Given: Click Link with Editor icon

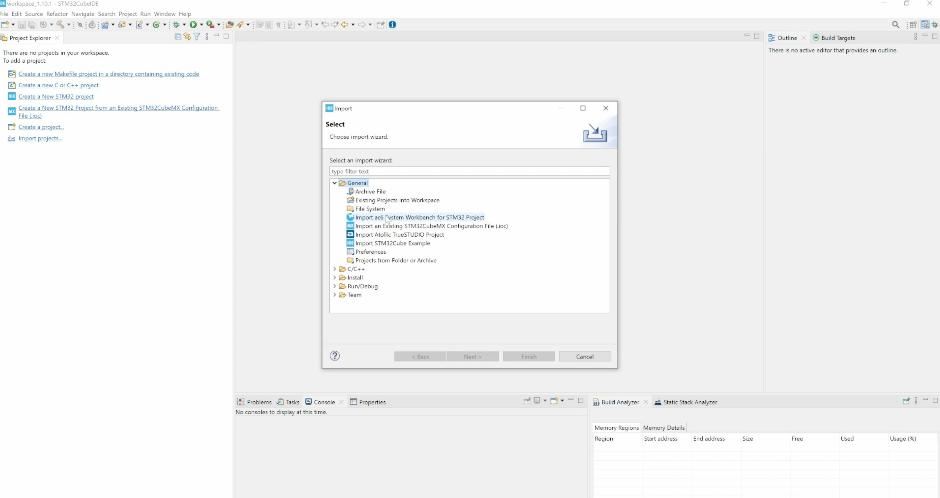Looking at the screenshot, I should (187, 37).
